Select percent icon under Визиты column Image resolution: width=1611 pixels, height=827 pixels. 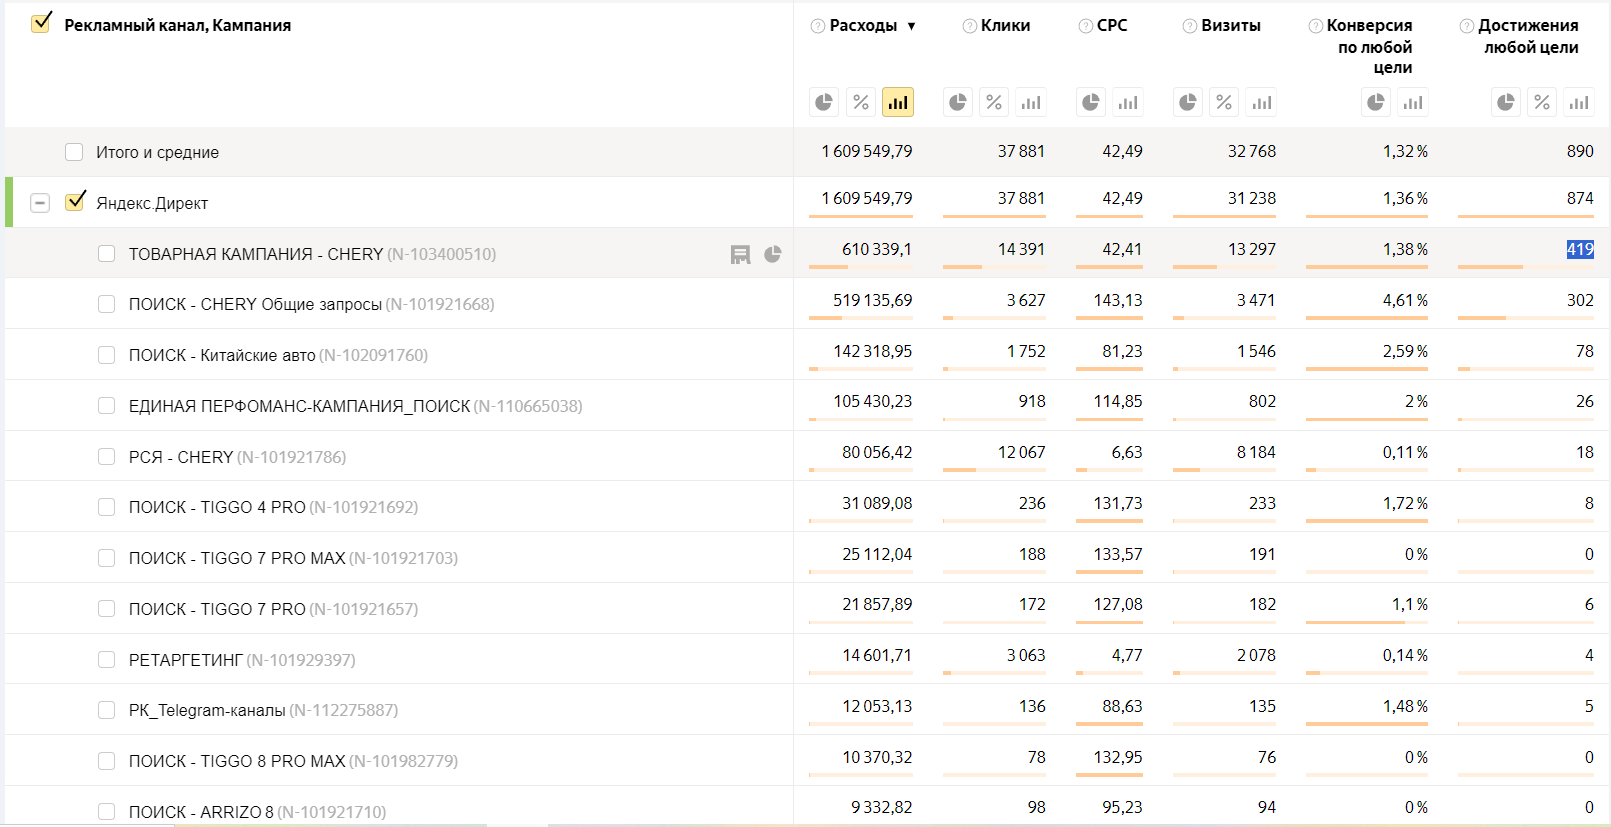pyautogui.click(x=1224, y=102)
